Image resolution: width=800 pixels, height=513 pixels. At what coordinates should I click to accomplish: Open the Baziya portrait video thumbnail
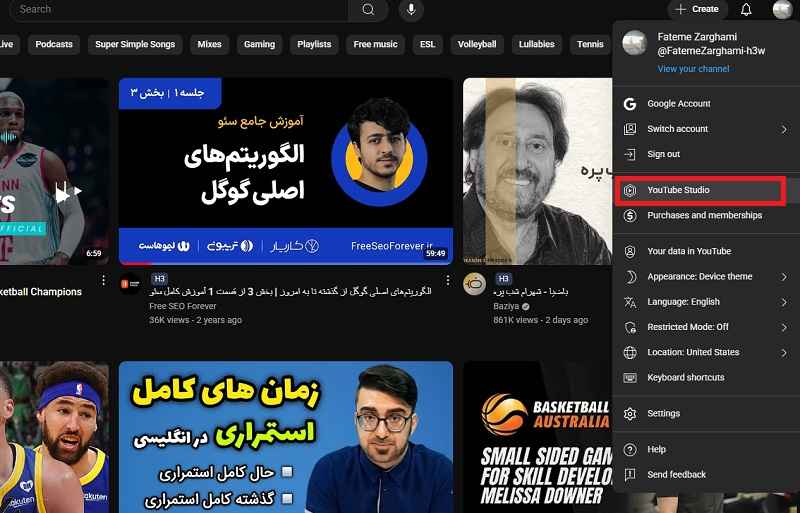pyautogui.click(x=537, y=171)
